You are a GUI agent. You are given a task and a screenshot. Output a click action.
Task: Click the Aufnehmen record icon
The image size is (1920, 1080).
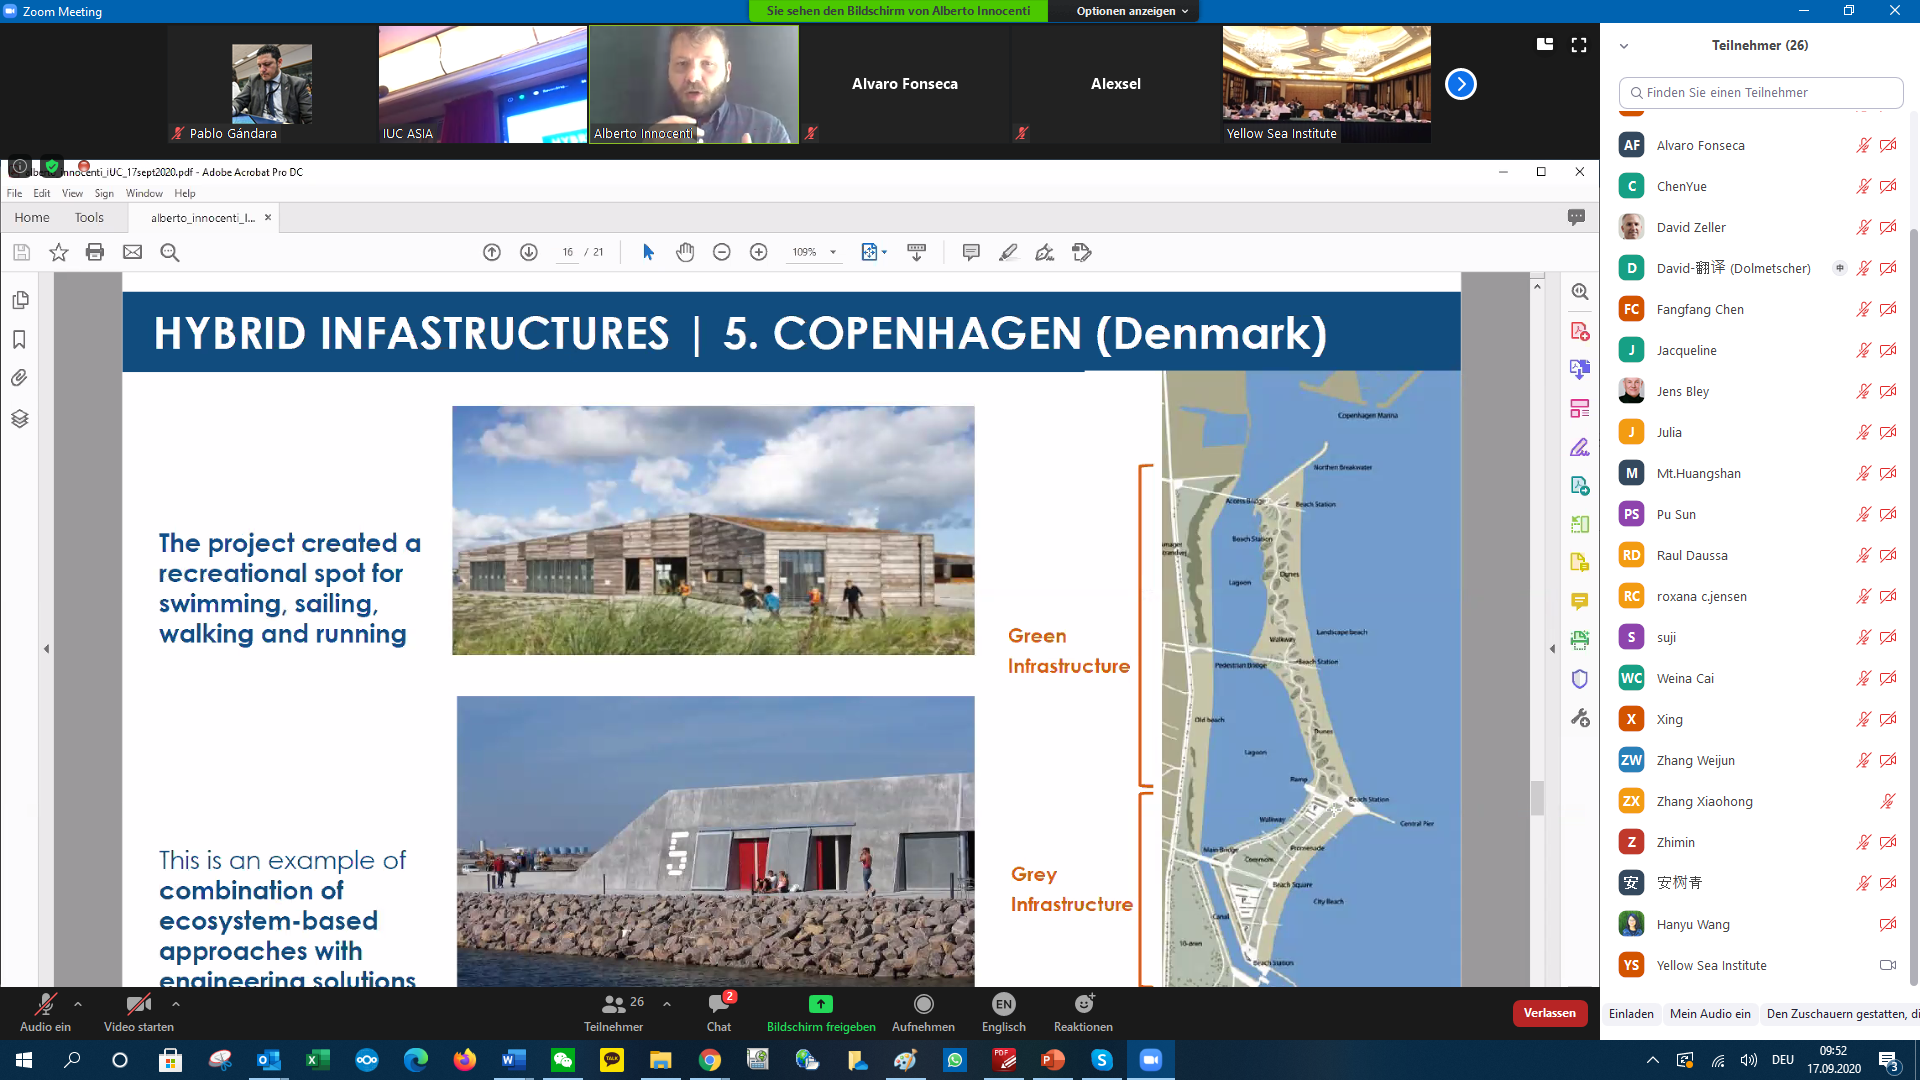click(923, 1004)
